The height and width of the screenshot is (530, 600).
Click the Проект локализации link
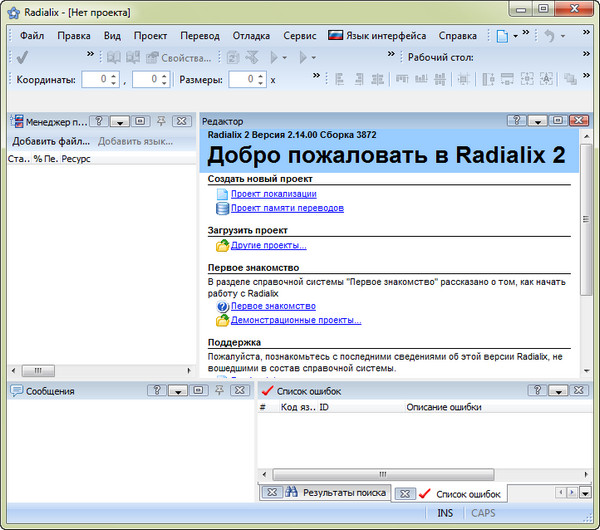point(273,194)
